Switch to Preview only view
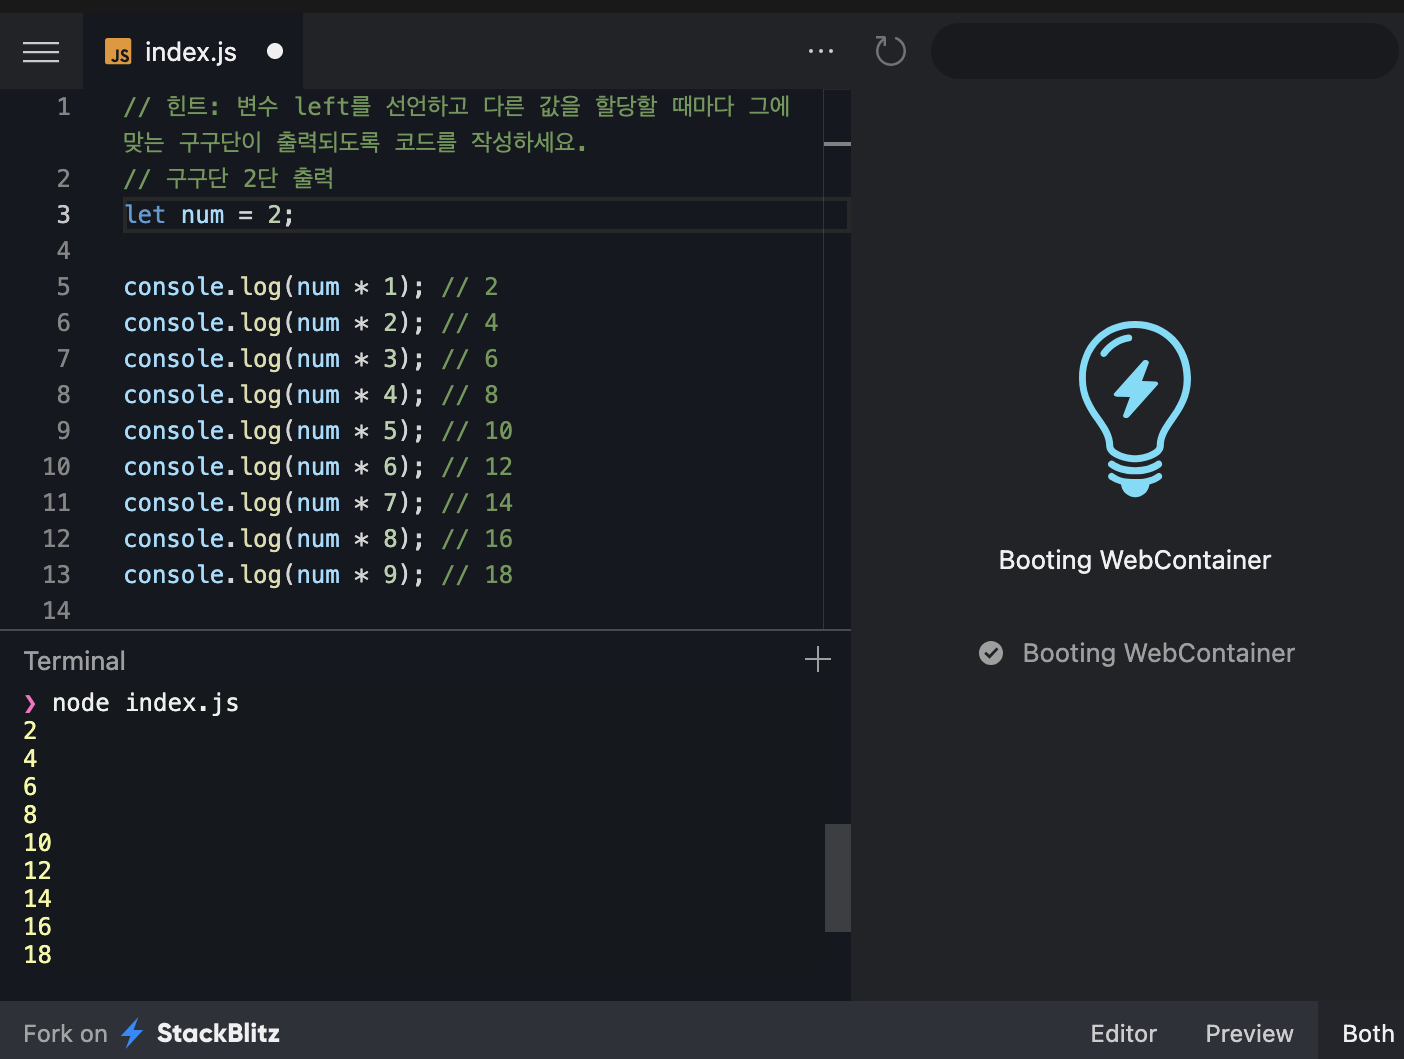Screen dimensions: 1404x1059 [1249, 1033]
